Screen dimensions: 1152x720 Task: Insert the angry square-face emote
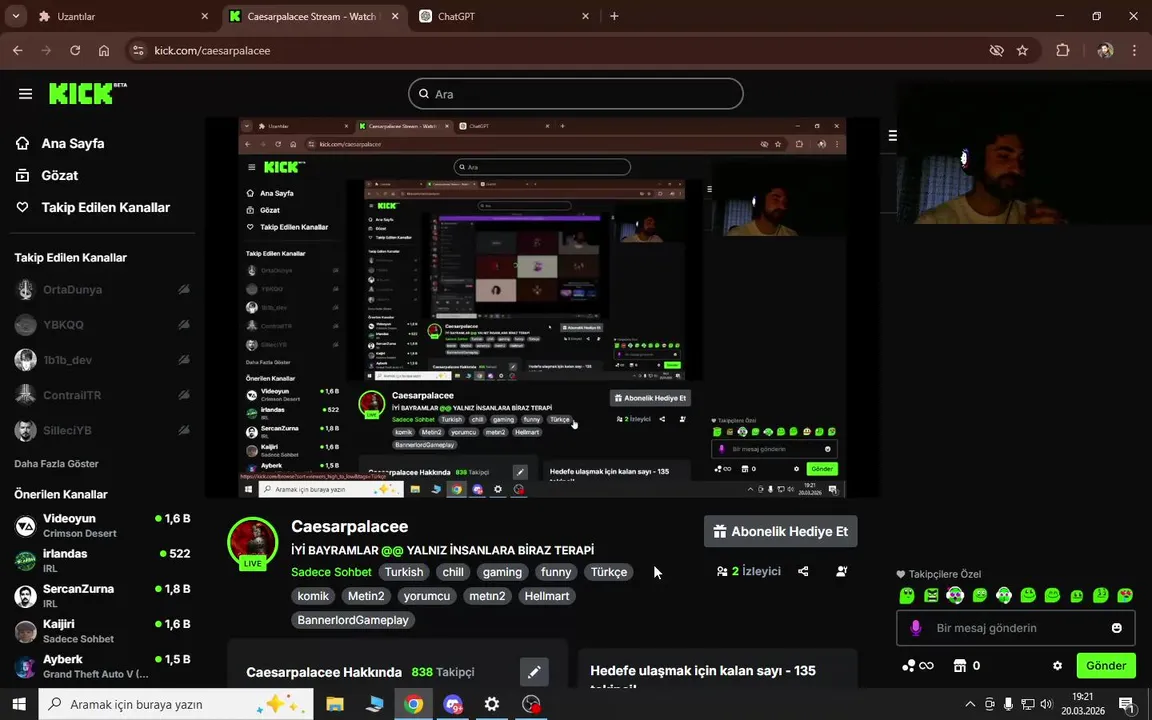(x=931, y=595)
